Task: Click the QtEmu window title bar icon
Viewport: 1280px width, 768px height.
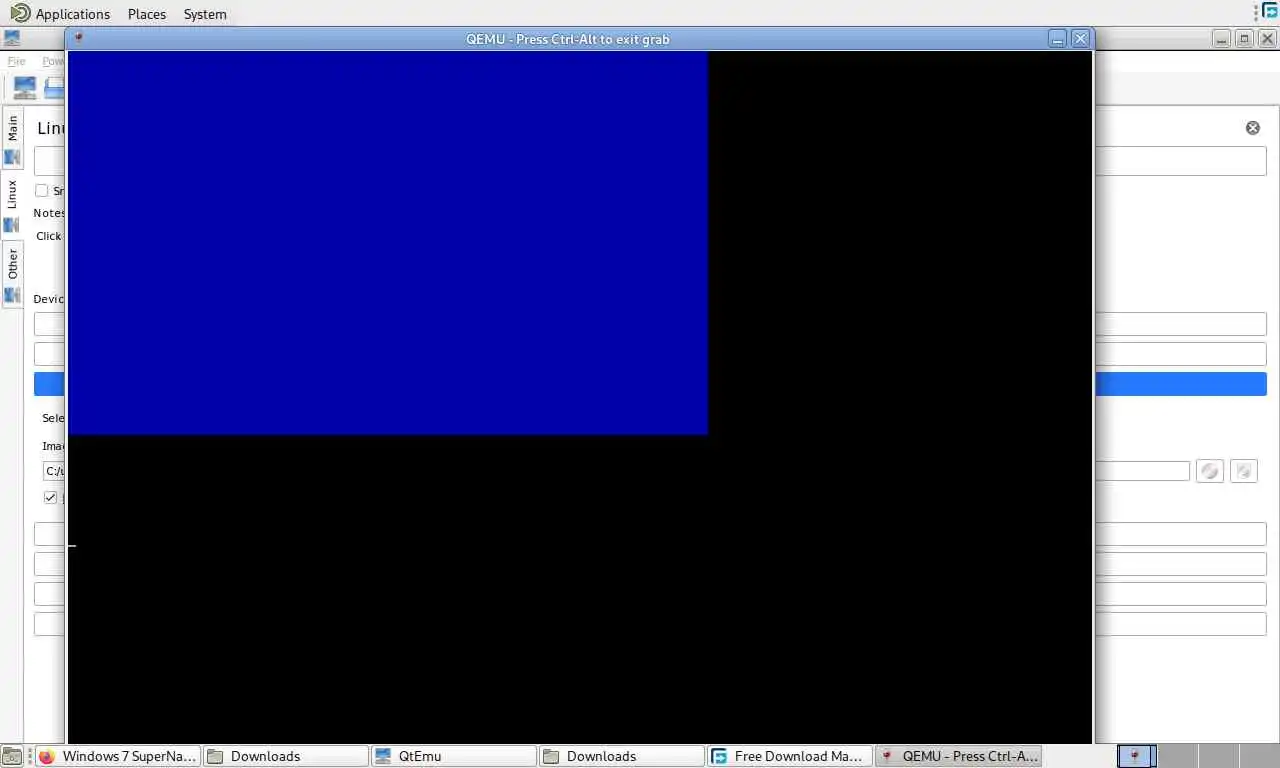Action: (10, 39)
